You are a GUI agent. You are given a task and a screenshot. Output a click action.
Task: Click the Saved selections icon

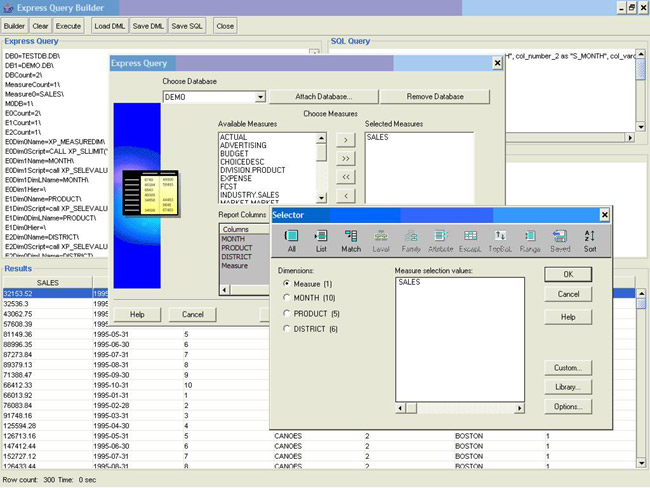click(559, 240)
